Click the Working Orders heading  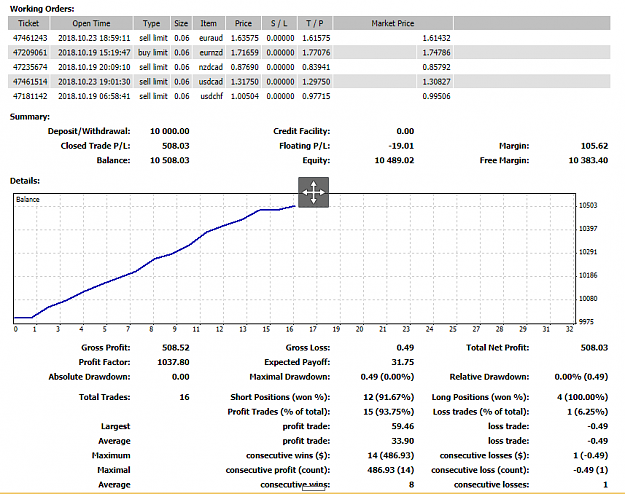(42, 9)
